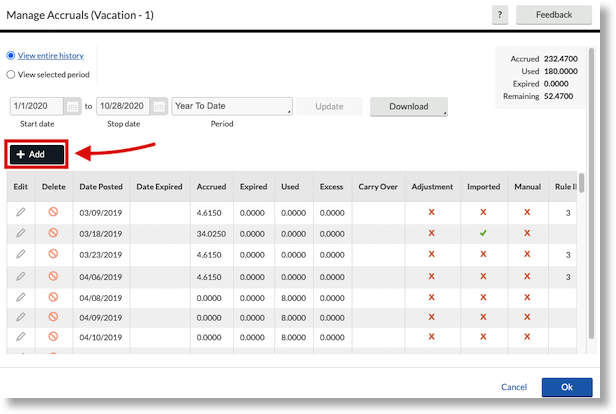Click Imported green checkmark for 03/18/2019
Screen dimensions: 616x414
click(x=483, y=233)
